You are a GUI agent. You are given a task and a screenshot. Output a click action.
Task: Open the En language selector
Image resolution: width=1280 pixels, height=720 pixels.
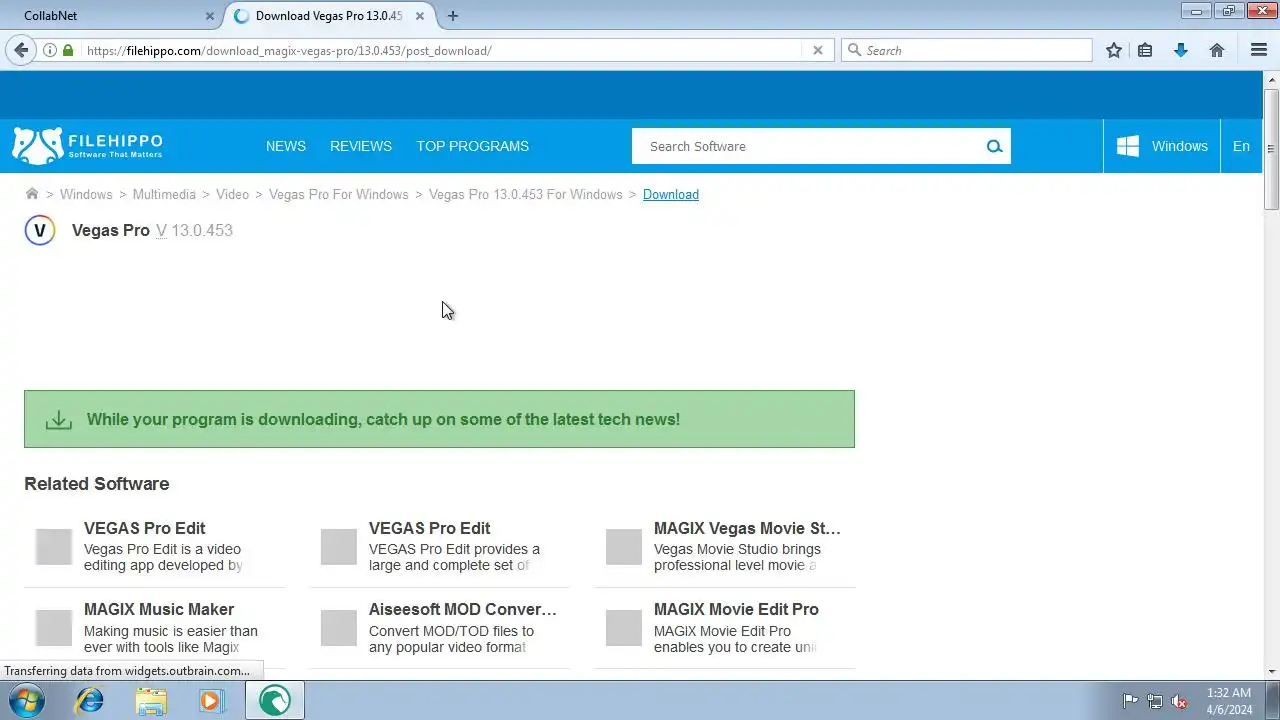coord(1241,146)
